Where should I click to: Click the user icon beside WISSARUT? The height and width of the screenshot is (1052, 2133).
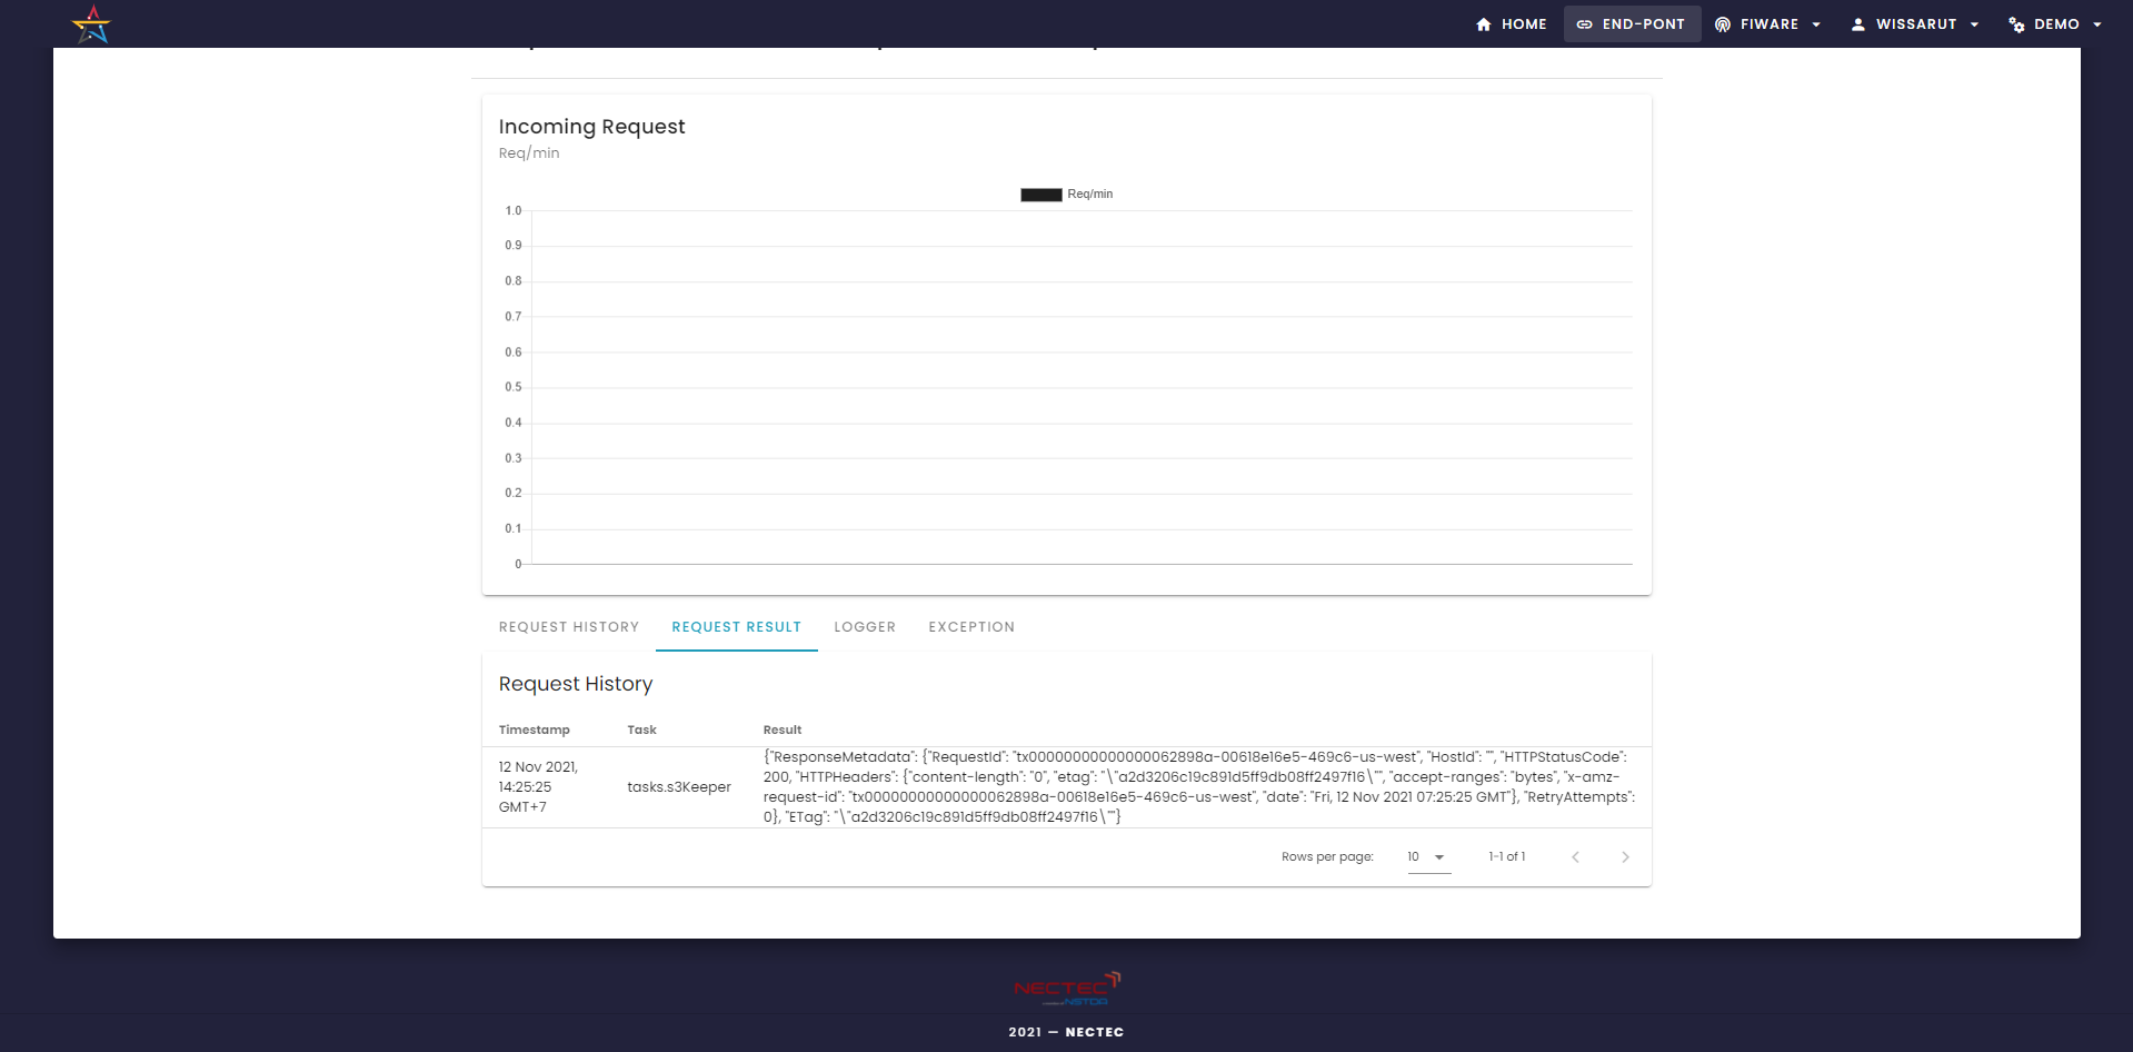pyautogui.click(x=1858, y=24)
